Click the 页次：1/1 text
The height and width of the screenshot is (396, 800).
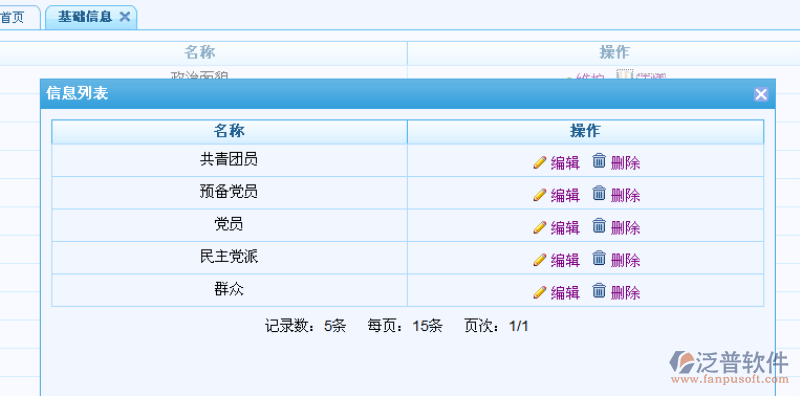(x=496, y=326)
